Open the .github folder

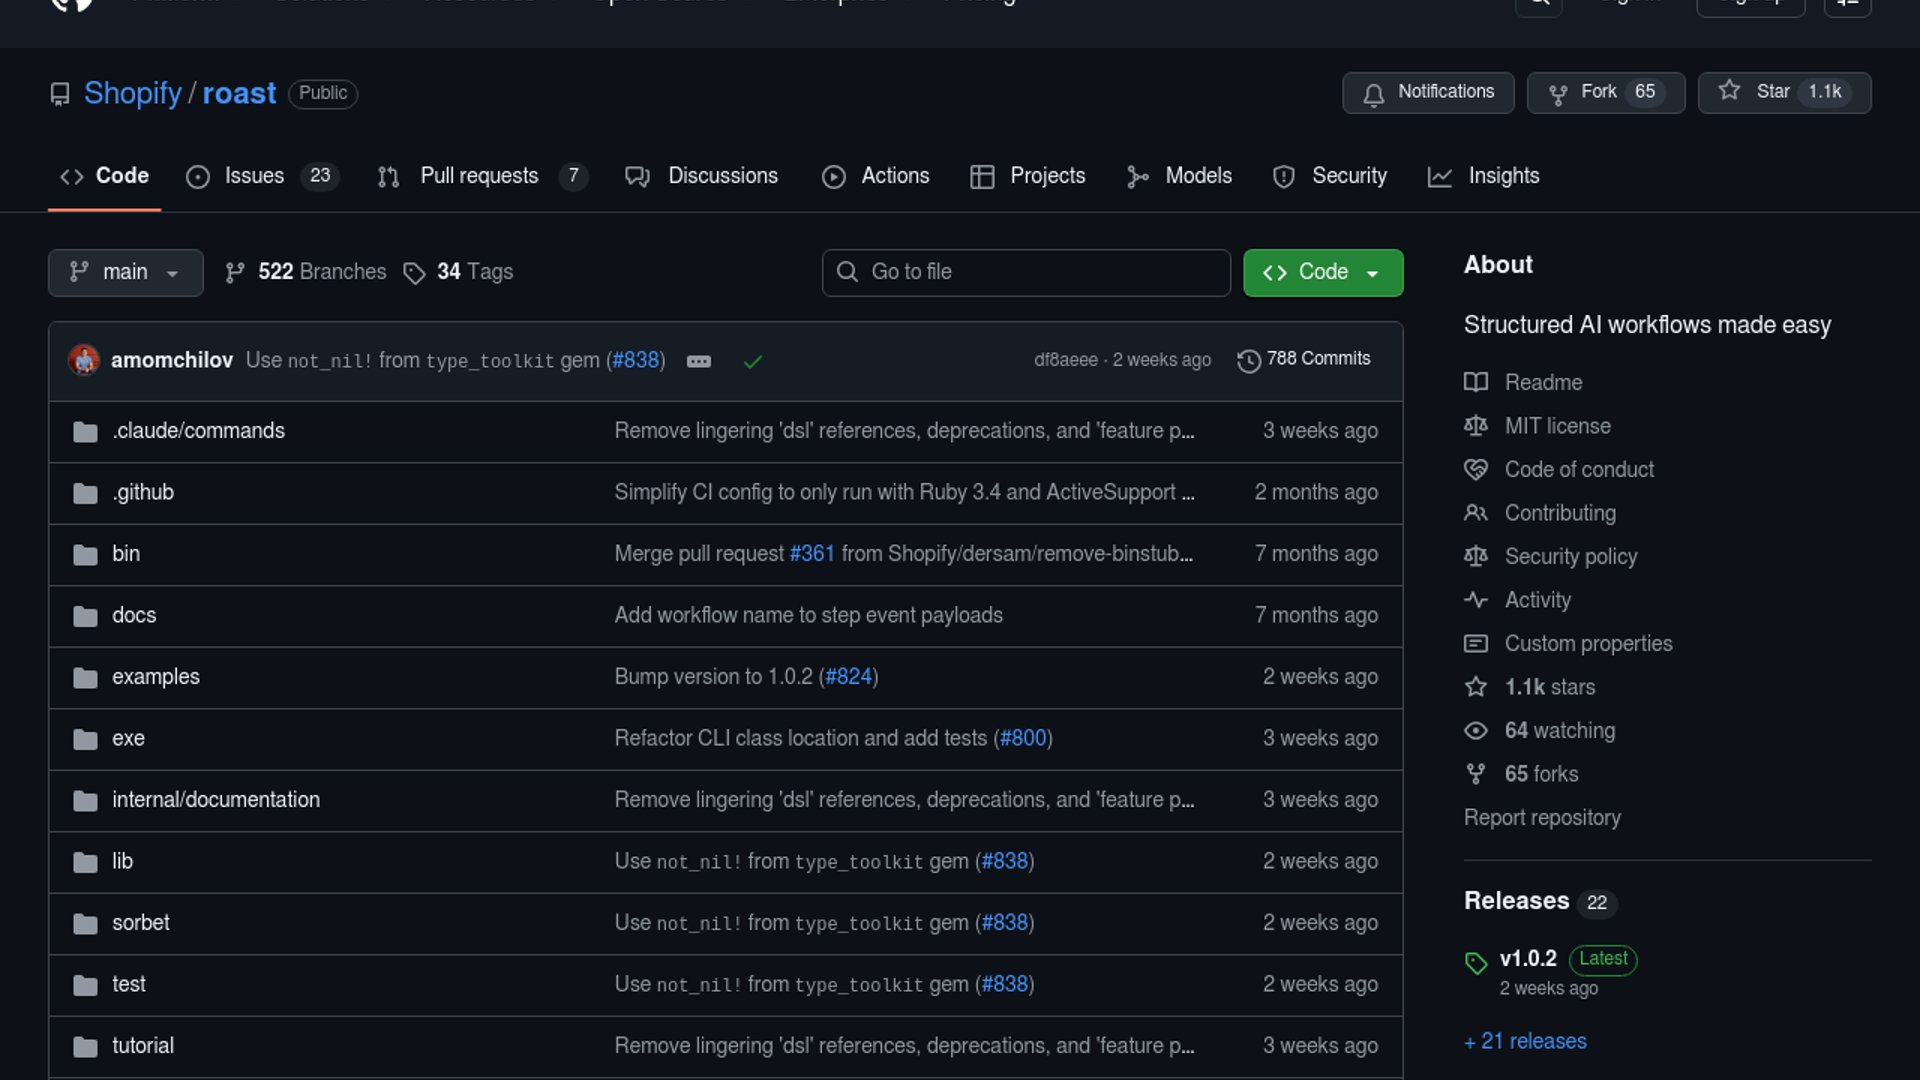[143, 493]
